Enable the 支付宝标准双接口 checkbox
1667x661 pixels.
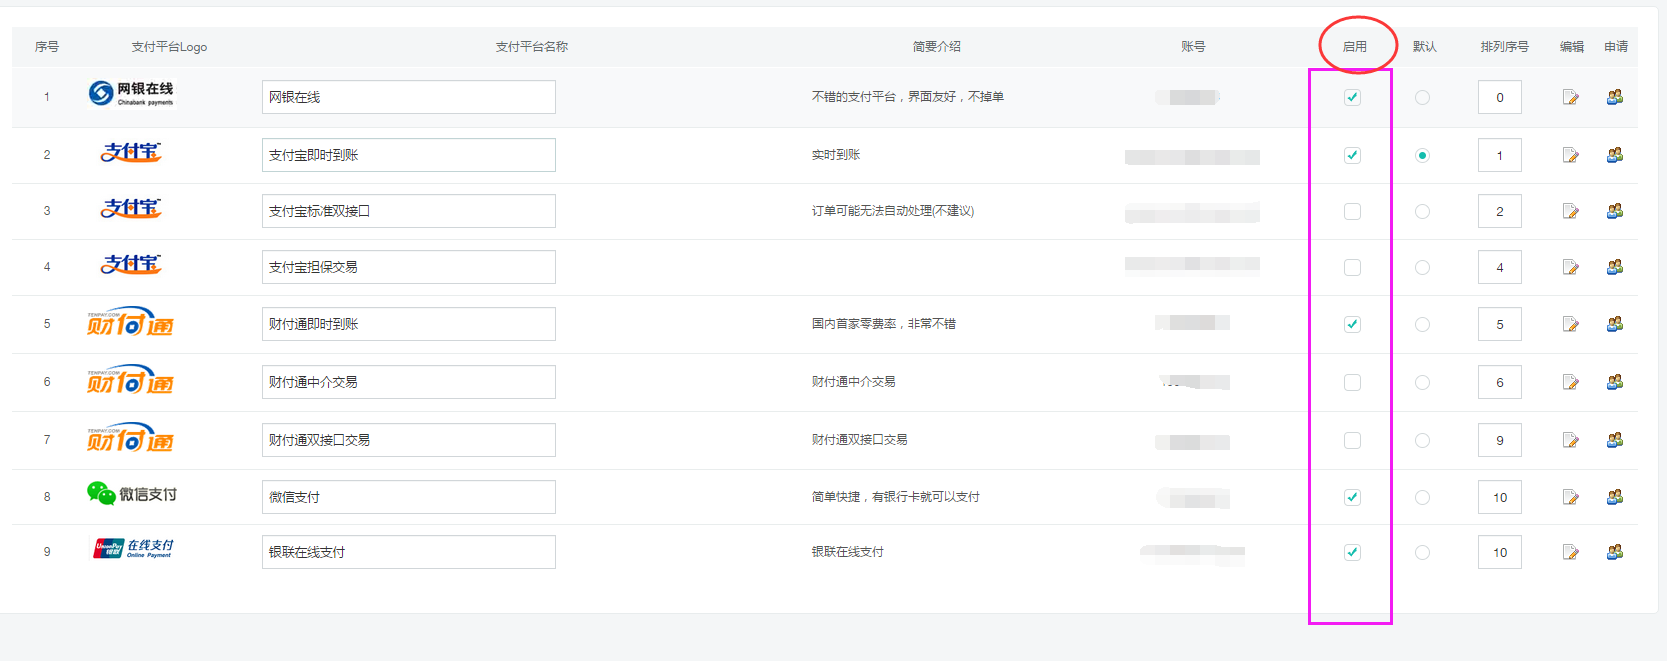click(x=1352, y=211)
